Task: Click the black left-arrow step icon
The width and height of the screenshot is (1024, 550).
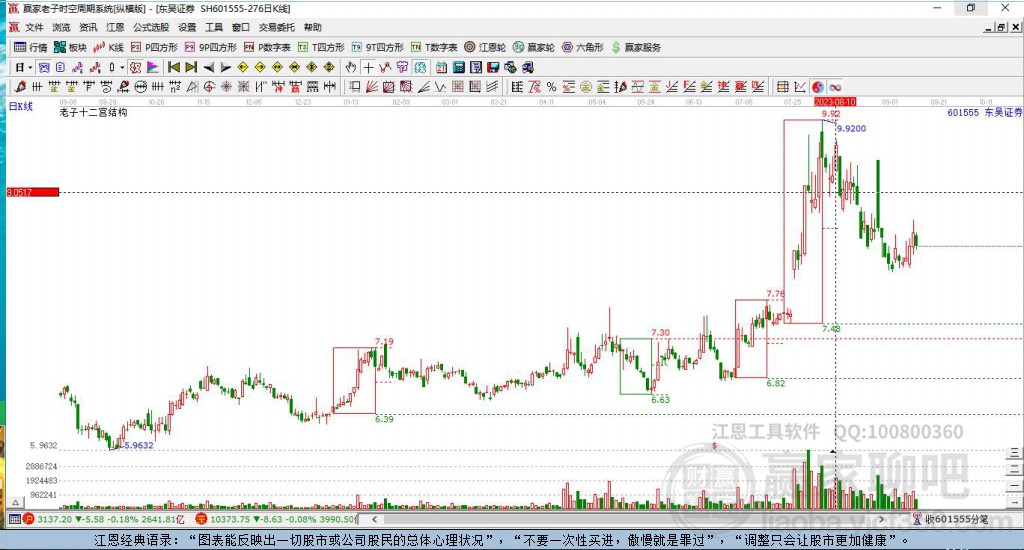Action: (208, 67)
